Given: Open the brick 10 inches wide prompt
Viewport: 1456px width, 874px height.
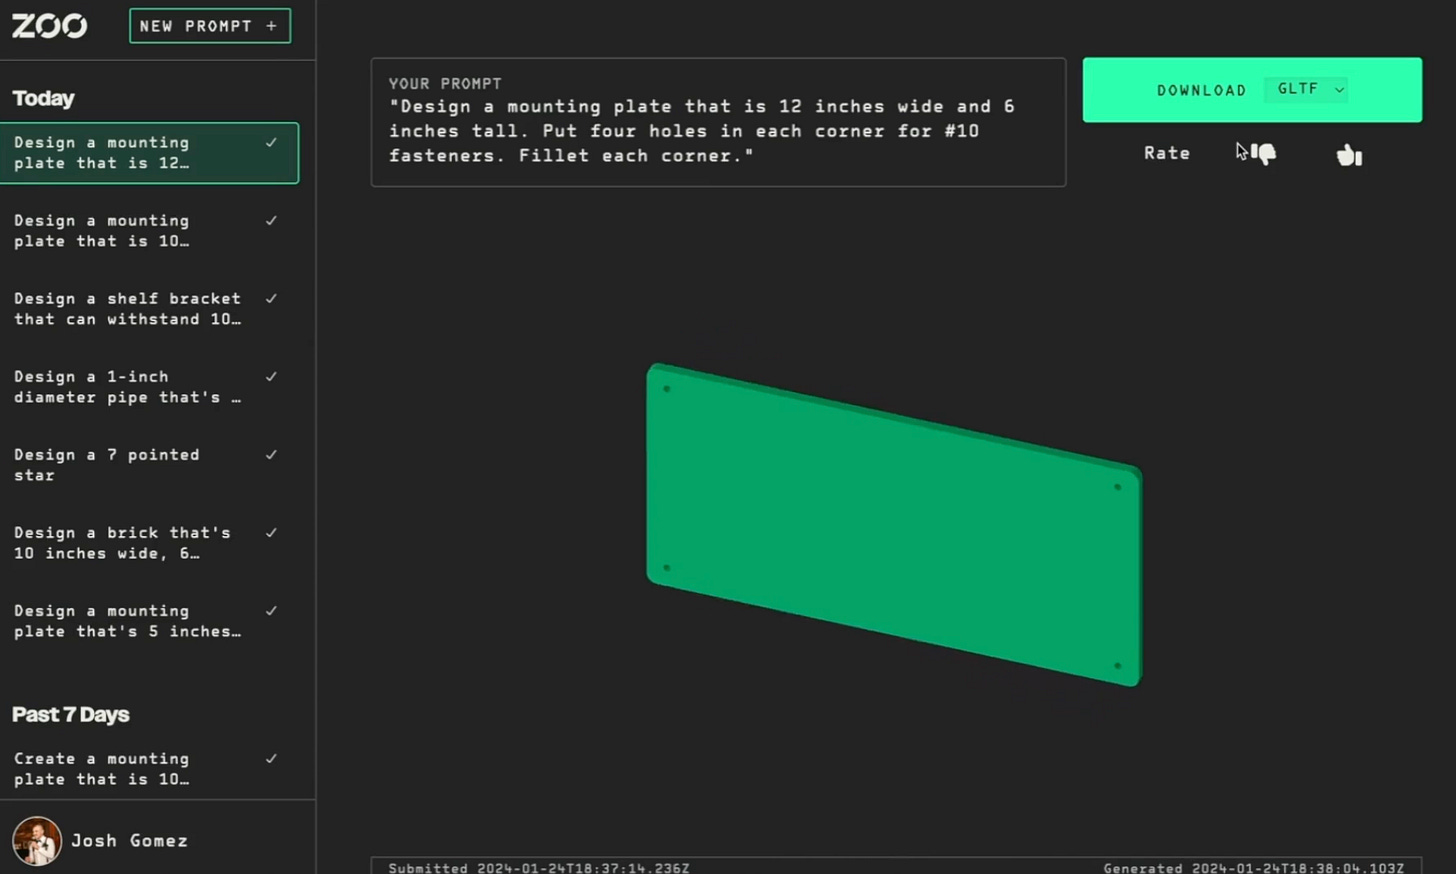Looking at the screenshot, I should pos(149,543).
